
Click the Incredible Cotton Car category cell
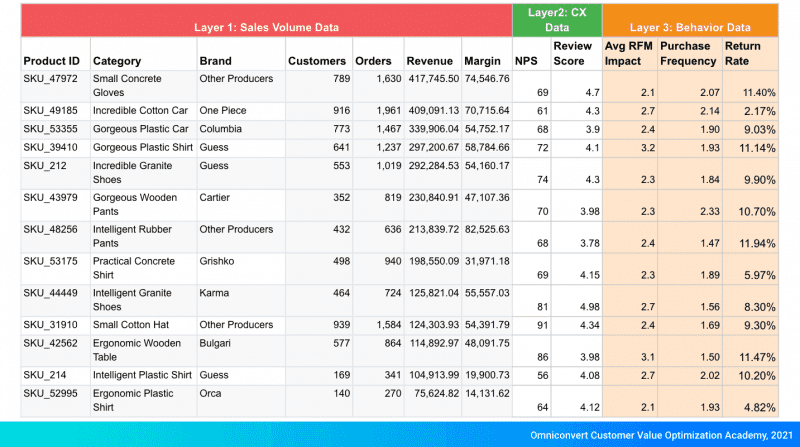point(139,110)
